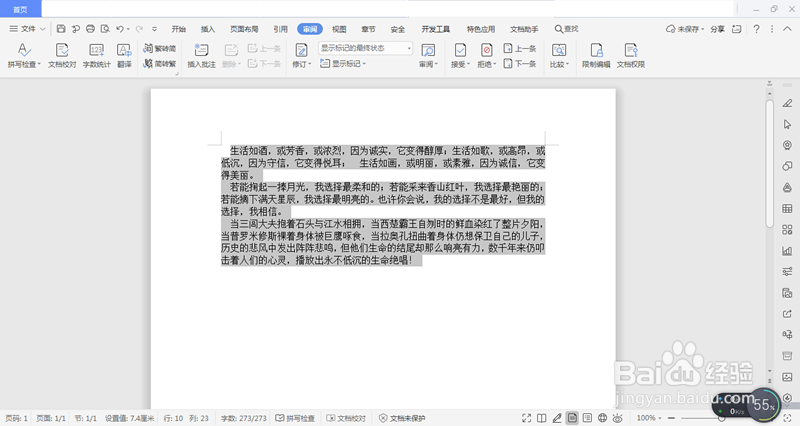Click 限制编辑 restrict editing
This screenshot has height=426, width=800.
pos(596,55)
